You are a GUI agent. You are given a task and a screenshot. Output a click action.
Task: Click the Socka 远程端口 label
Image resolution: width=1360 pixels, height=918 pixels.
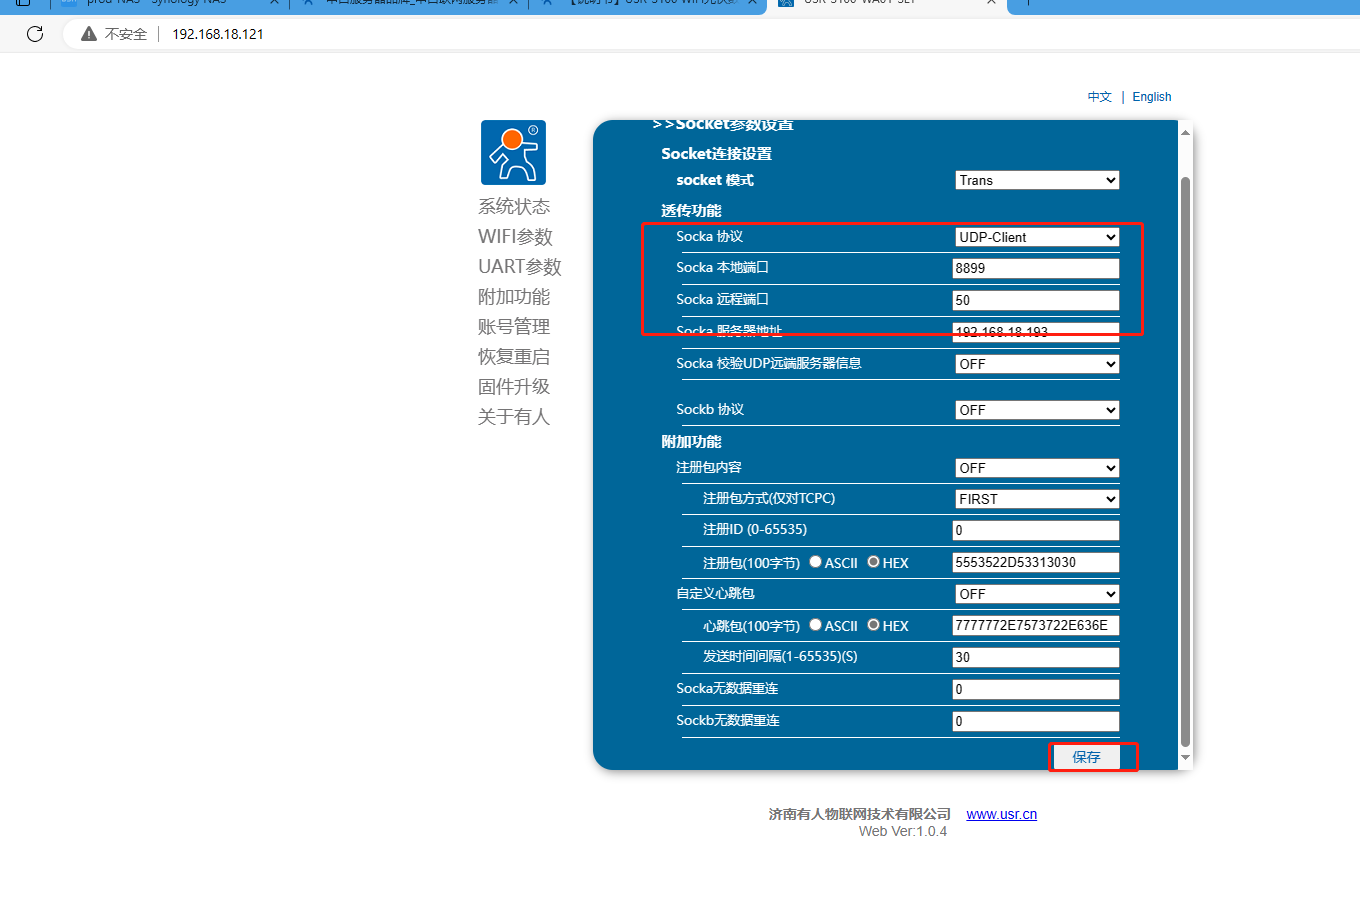click(x=722, y=300)
